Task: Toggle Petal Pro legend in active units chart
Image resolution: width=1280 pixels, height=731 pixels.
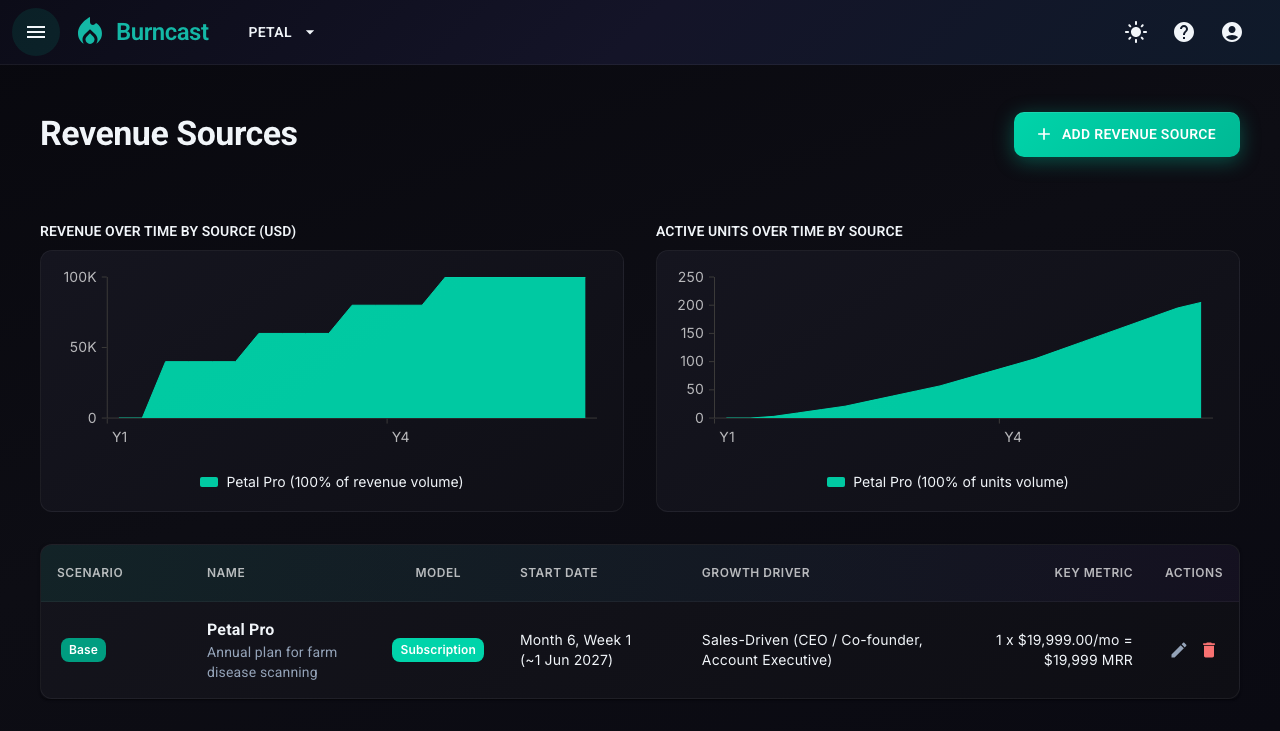Action: 948,482
